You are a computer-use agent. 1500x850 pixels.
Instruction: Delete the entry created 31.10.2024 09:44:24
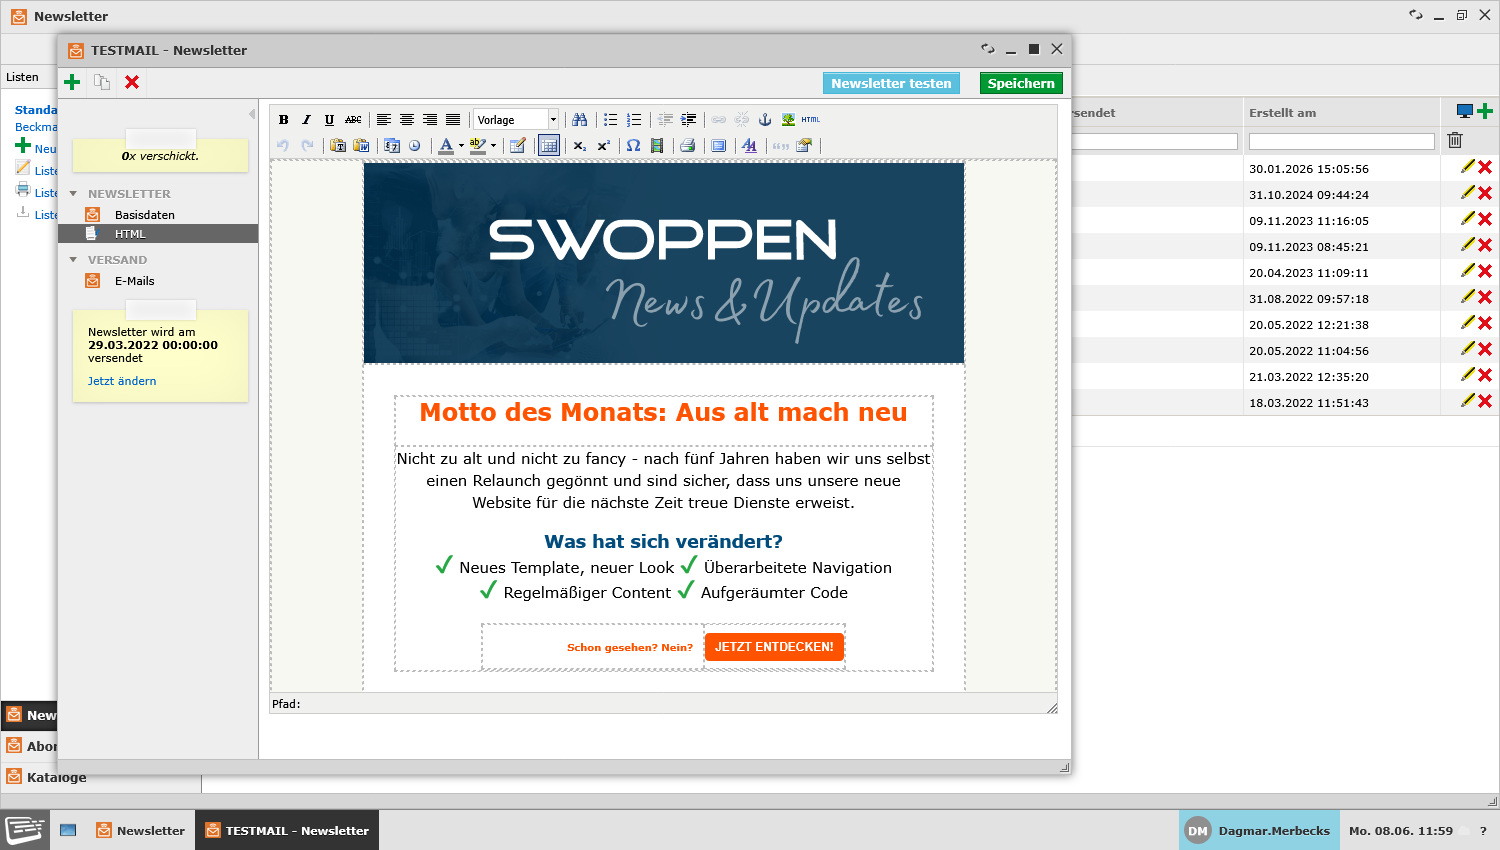1485,193
